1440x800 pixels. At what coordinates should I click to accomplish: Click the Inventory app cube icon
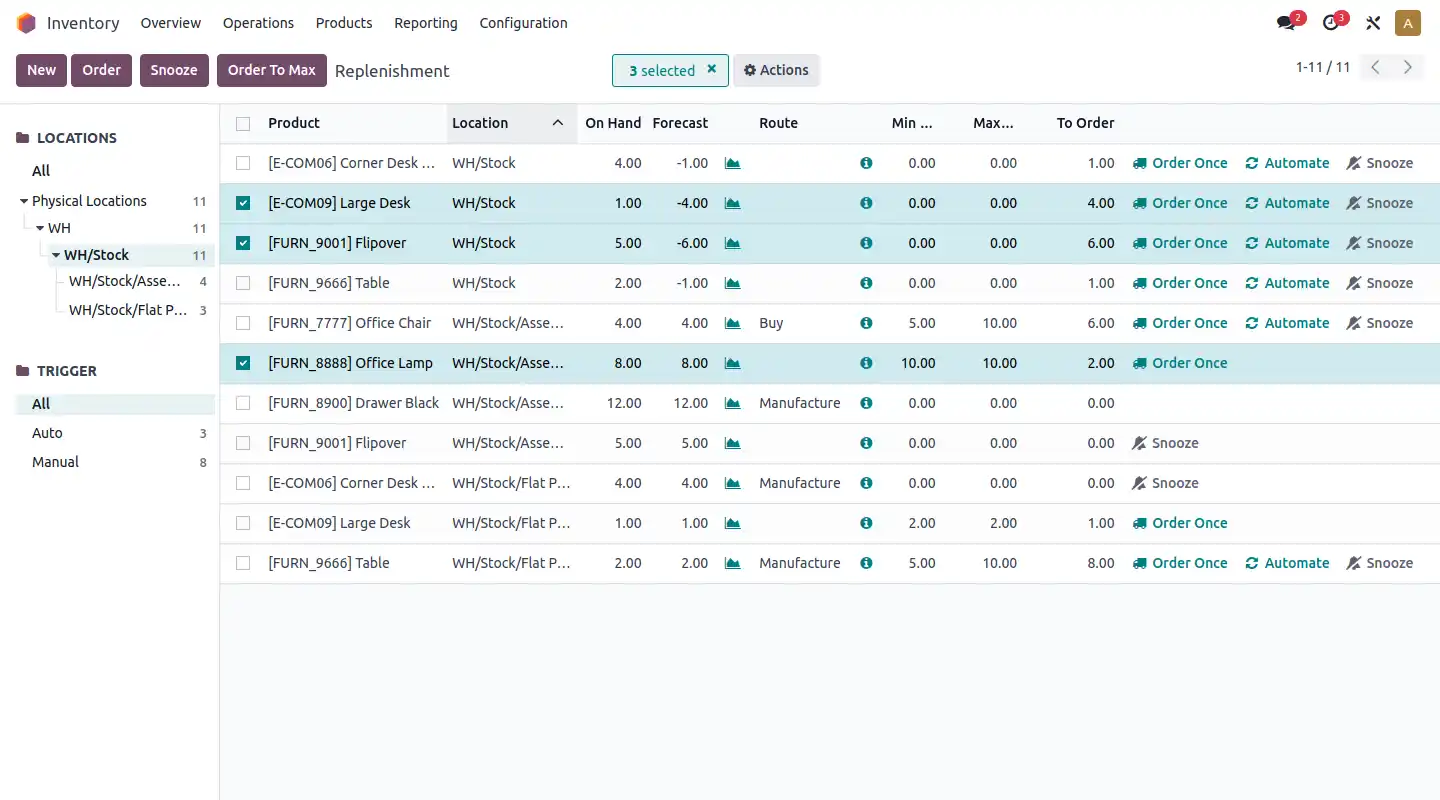tap(25, 22)
